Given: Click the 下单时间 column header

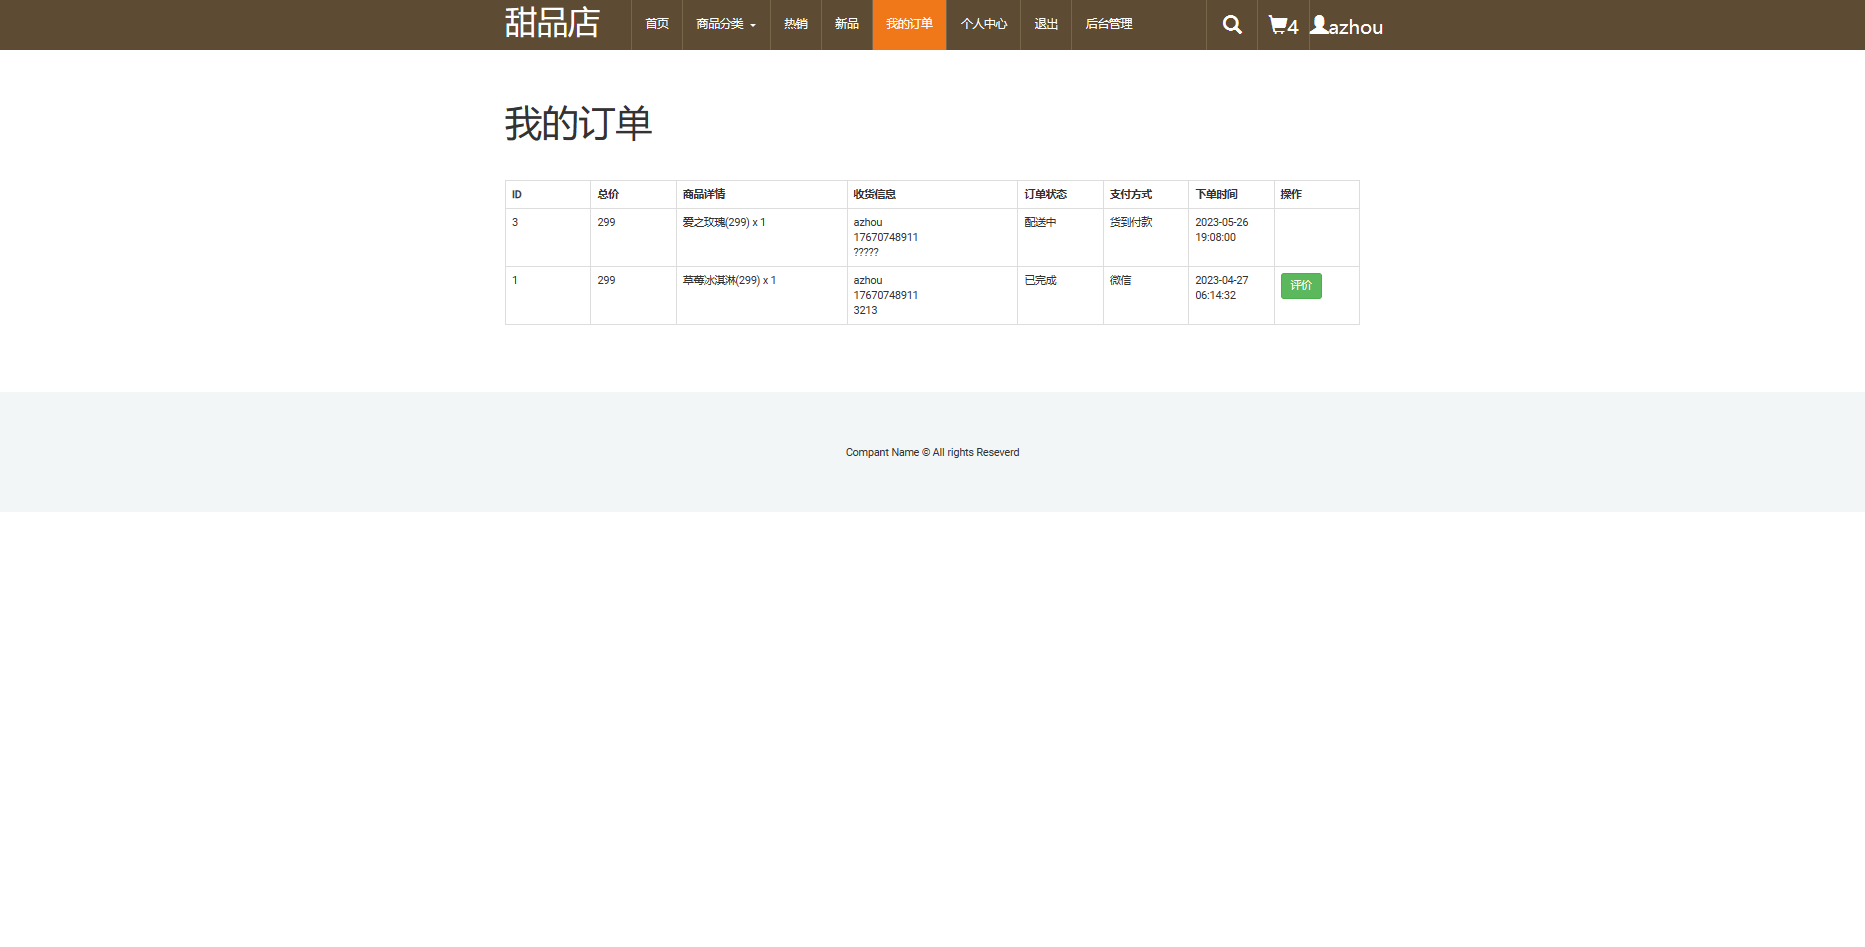Looking at the screenshot, I should click(1216, 194).
